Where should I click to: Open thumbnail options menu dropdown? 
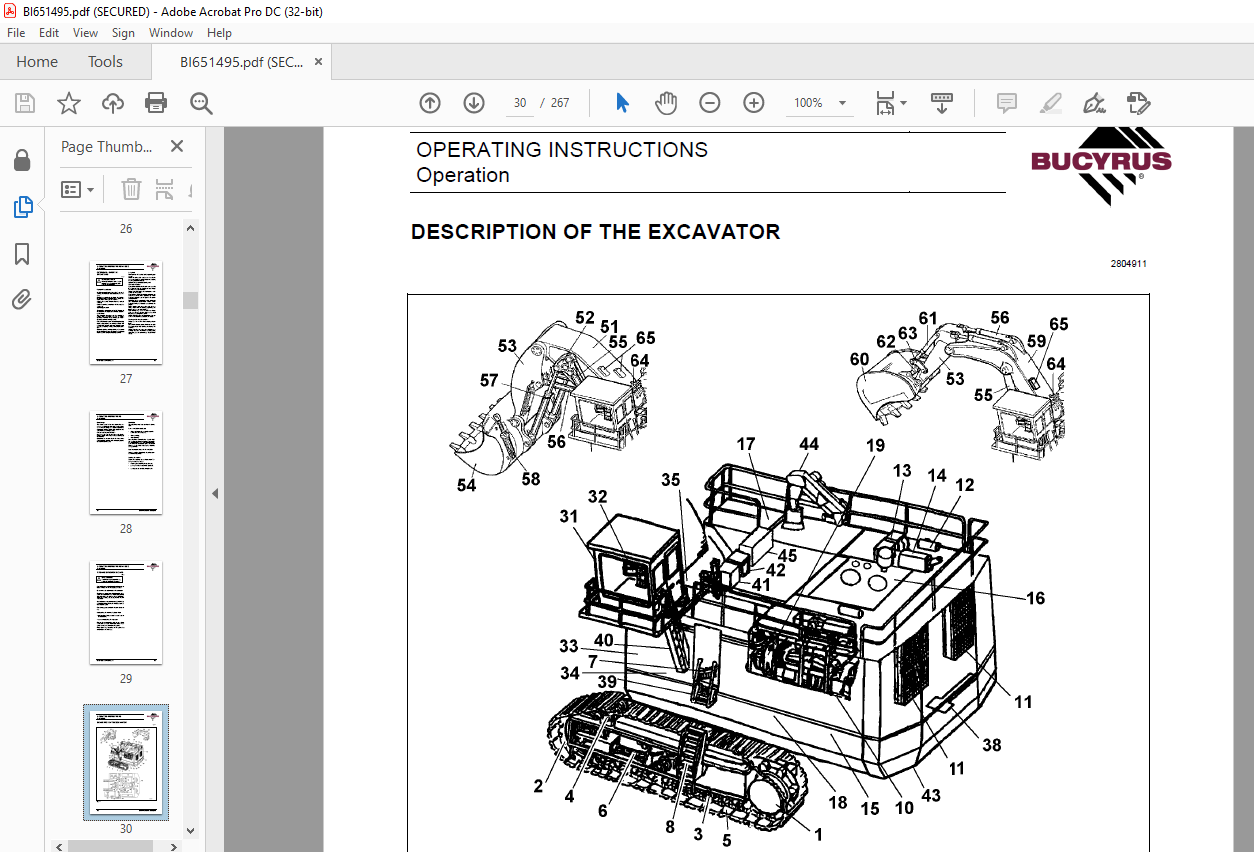point(78,189)
